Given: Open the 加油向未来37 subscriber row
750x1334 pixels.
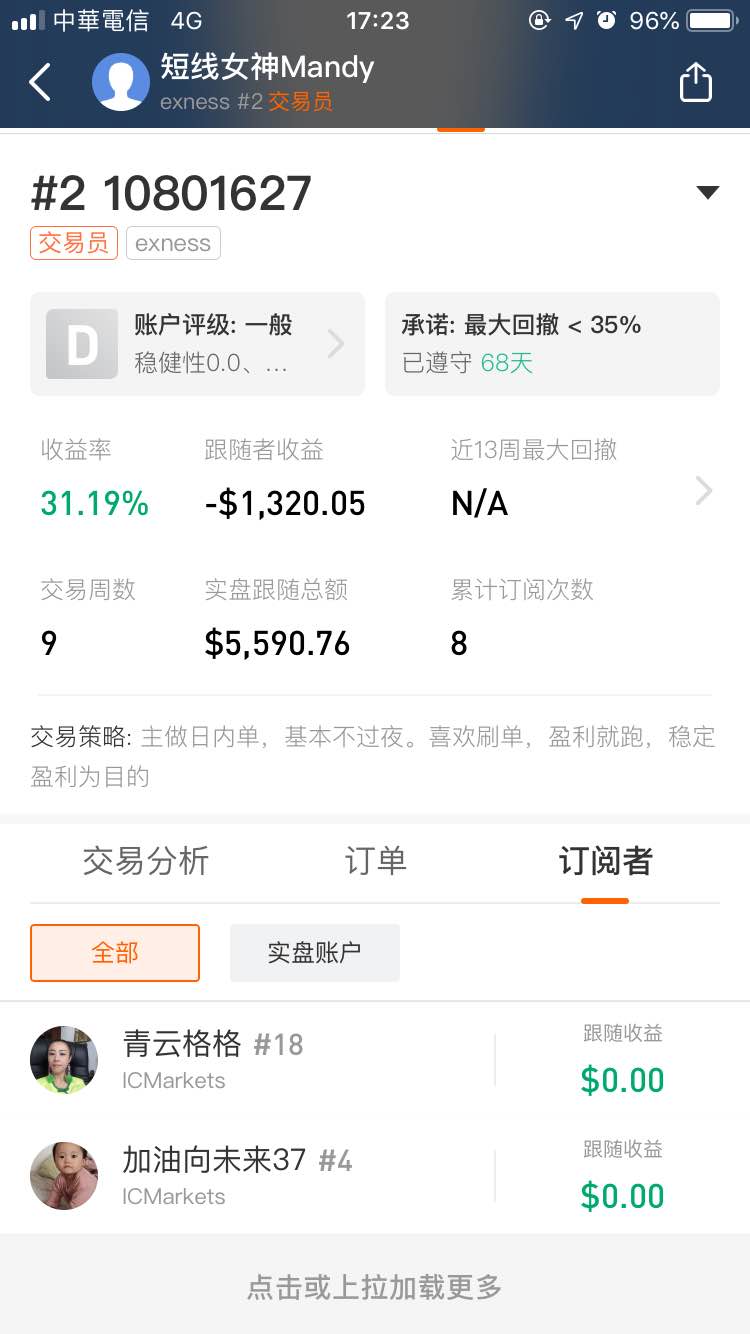Looking at the screenshot, I should pos(375,1176).
